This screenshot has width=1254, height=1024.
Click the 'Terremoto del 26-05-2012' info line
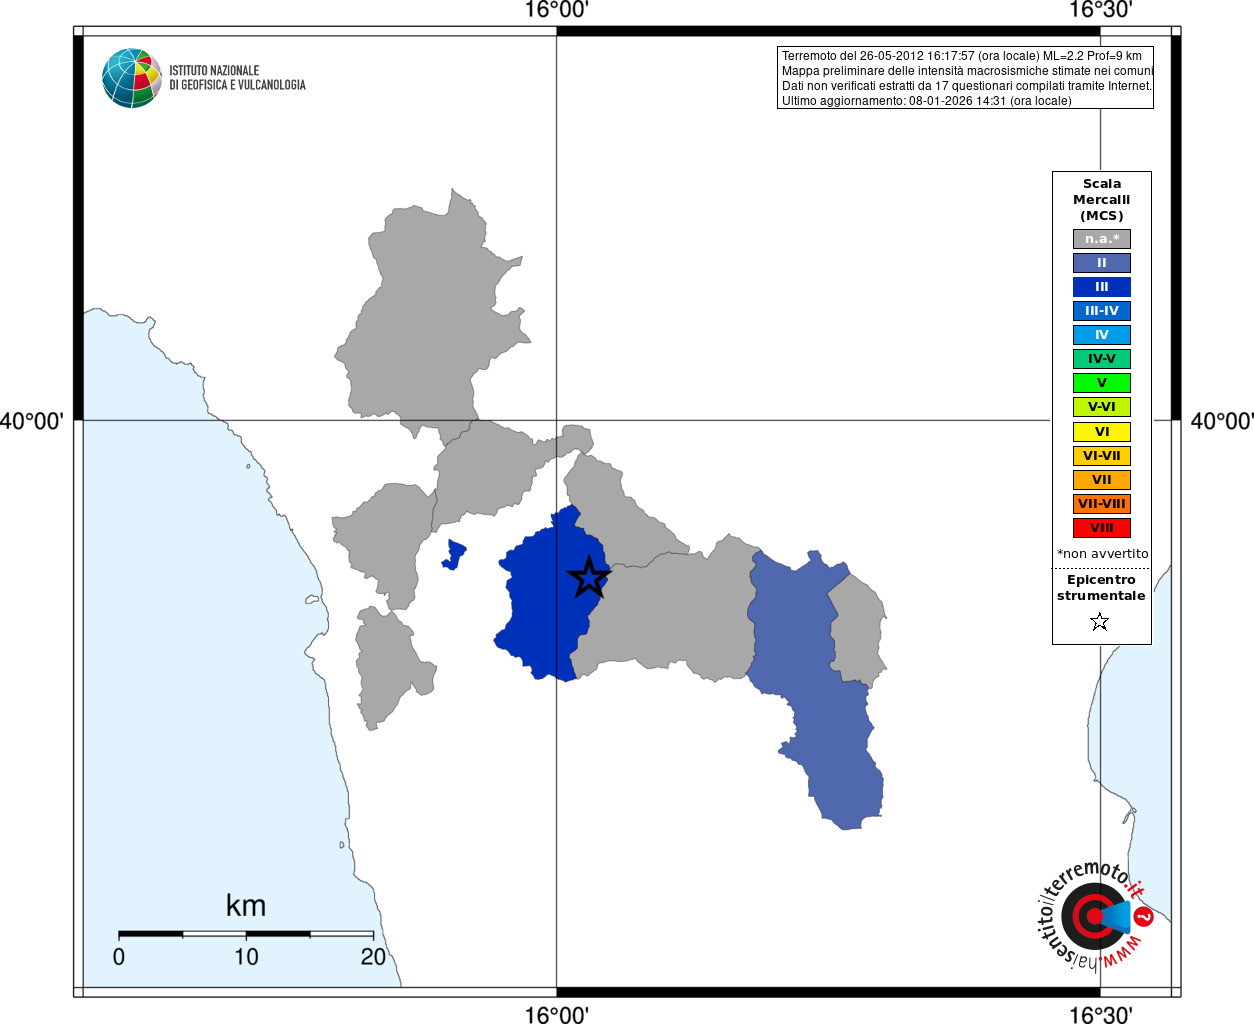click(961, 56)
